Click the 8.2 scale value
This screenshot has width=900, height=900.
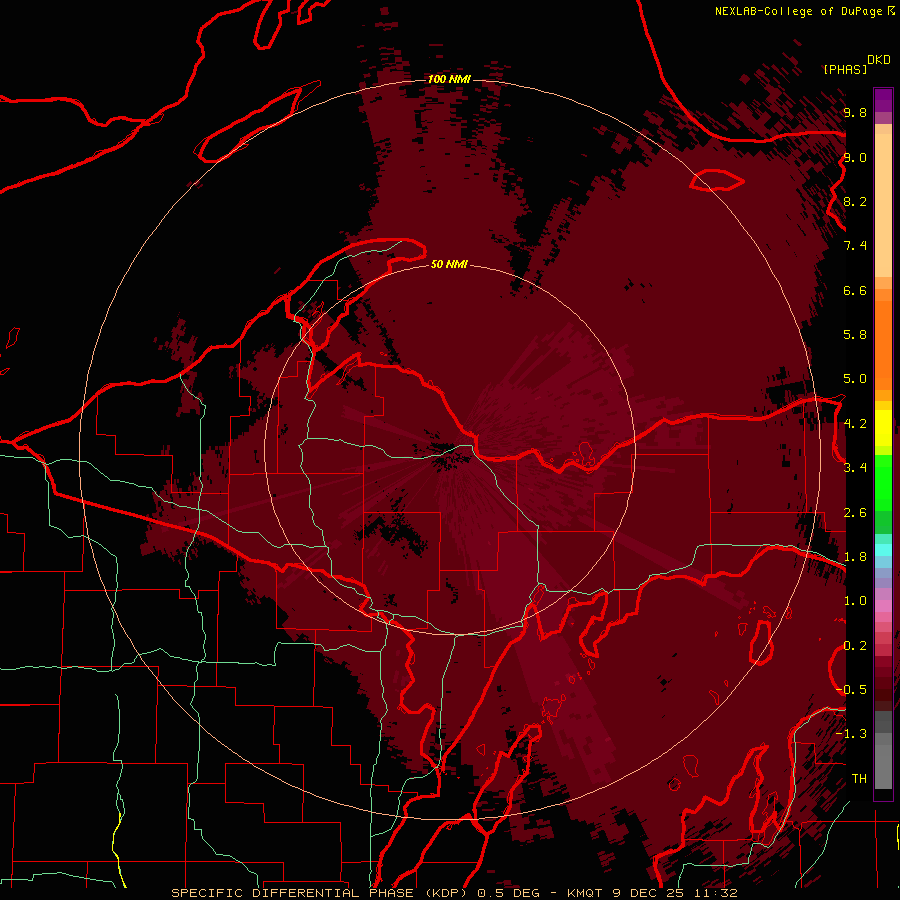point(855,201)
